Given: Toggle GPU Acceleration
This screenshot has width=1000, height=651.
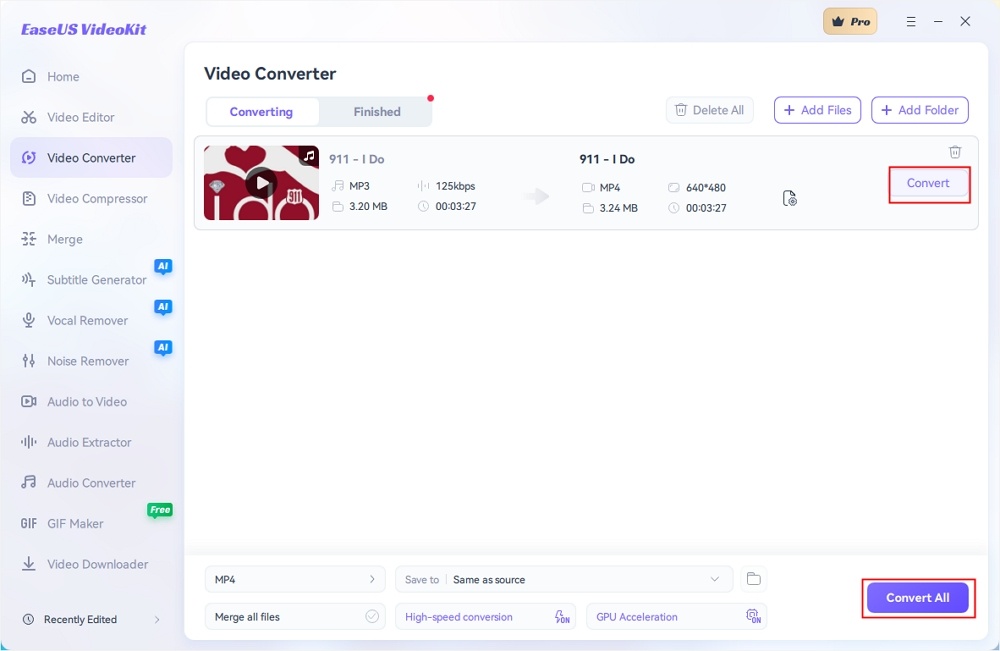Looking at the screenshot, I should [x=676, y=617].
